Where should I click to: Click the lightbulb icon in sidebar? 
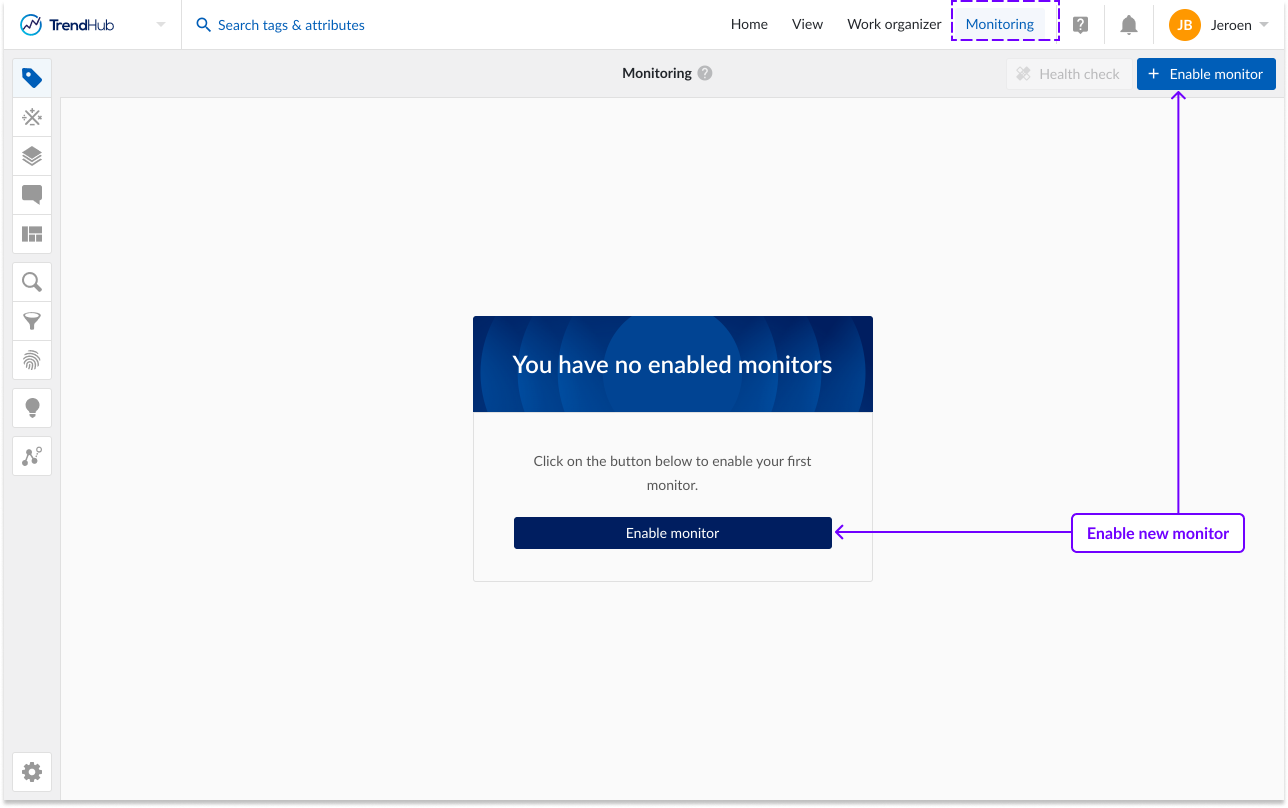pyautogui.click(x=32, y=408)
